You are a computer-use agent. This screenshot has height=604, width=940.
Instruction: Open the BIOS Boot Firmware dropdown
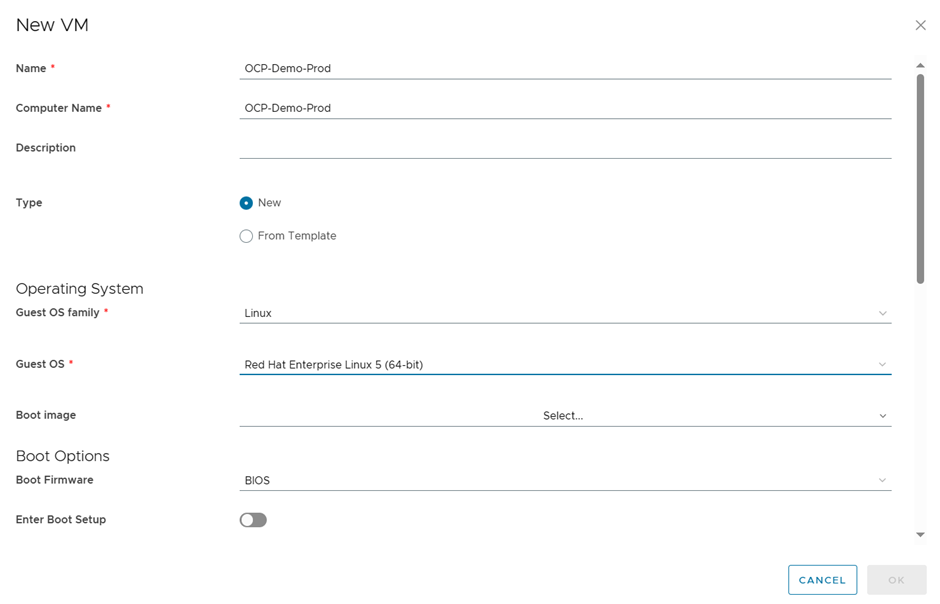point(565,480)
